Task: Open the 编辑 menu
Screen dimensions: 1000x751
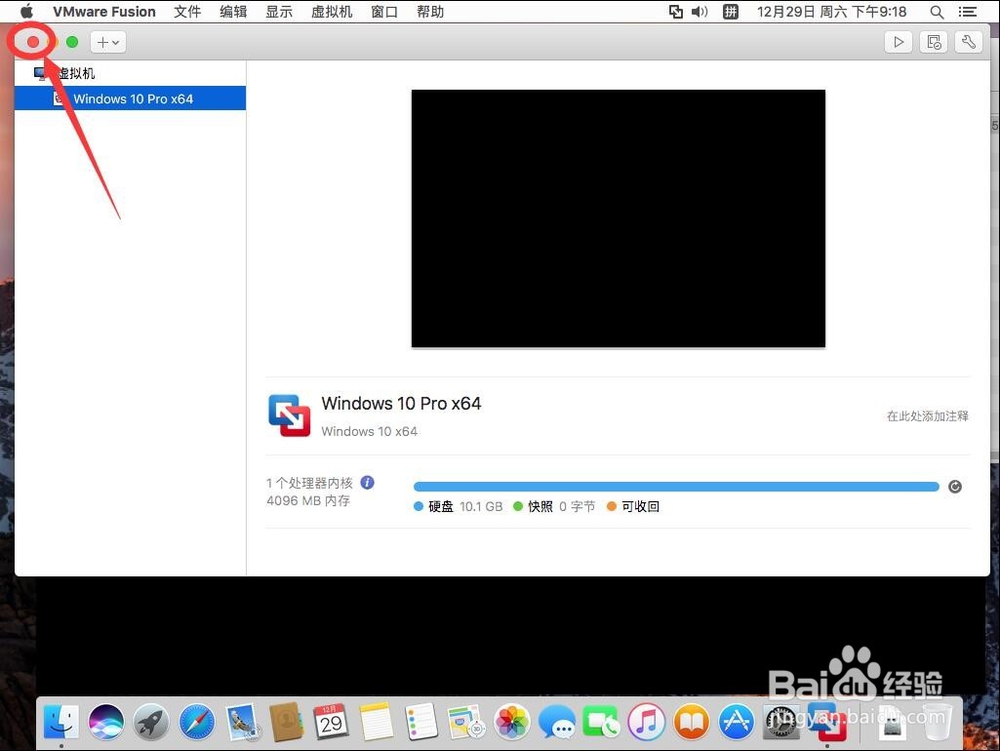Action: [x=233, y=11]
